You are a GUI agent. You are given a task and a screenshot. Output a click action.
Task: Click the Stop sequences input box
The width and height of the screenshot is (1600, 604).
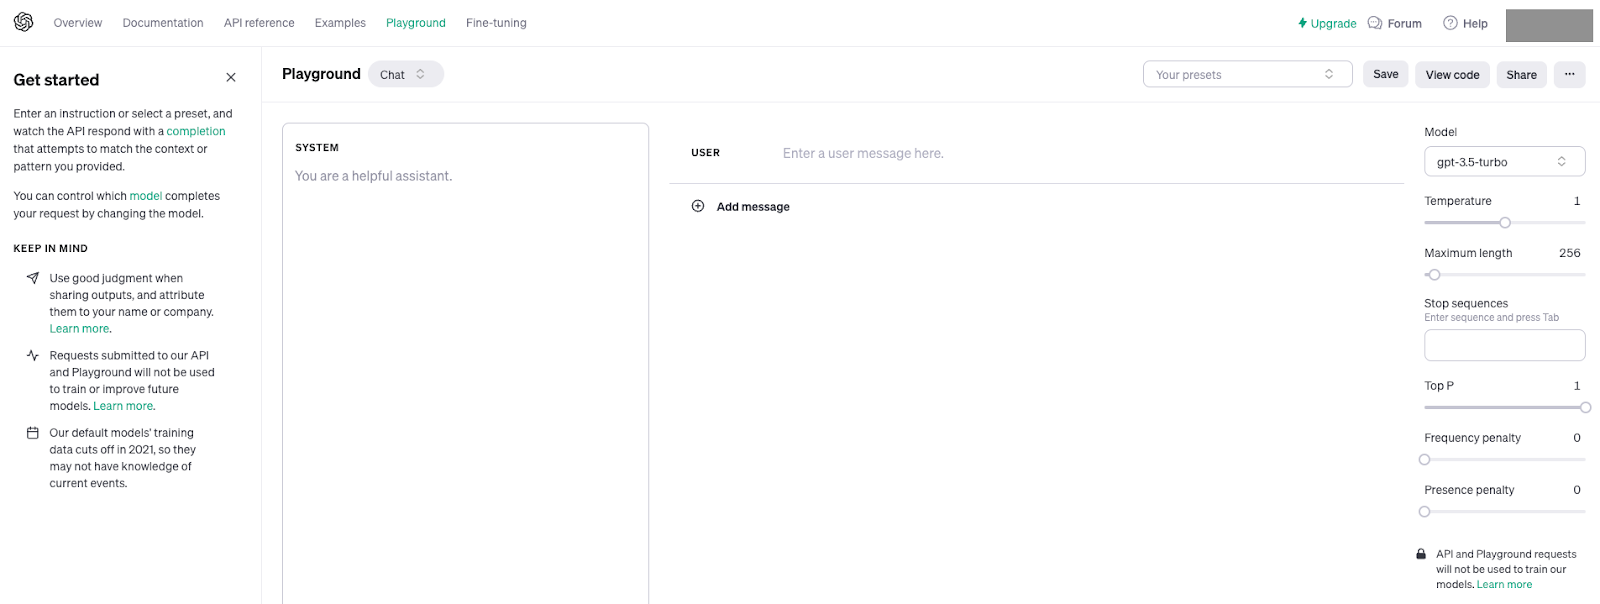click(x=1504, y=345)
